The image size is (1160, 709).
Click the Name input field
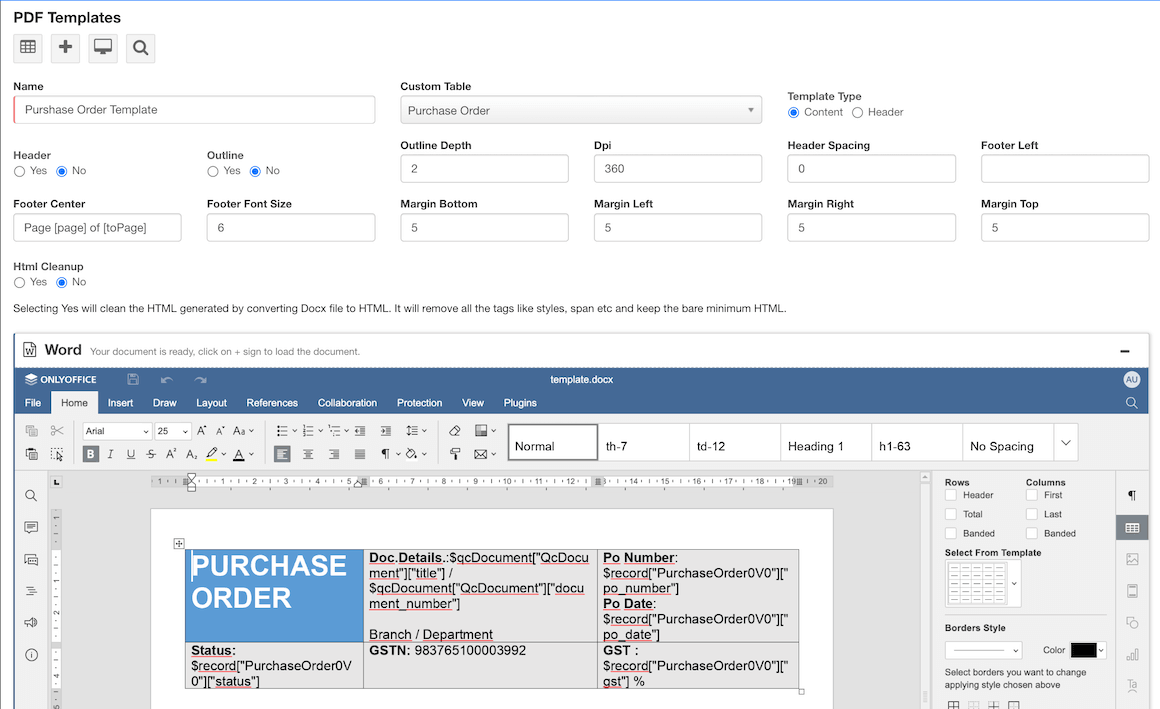[194, 110]
